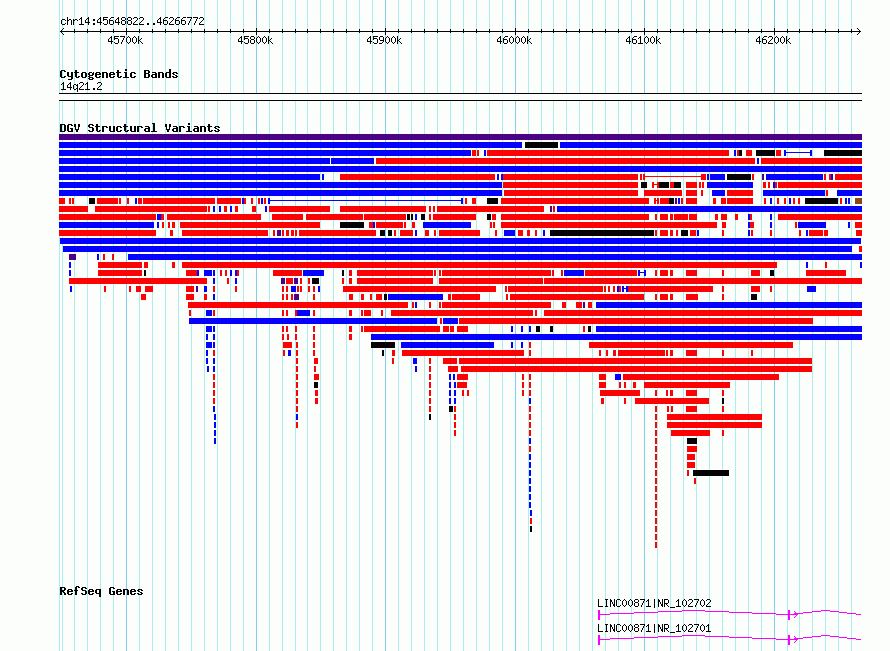Open the DGV Structural Variants track title

tap(140, 128)
